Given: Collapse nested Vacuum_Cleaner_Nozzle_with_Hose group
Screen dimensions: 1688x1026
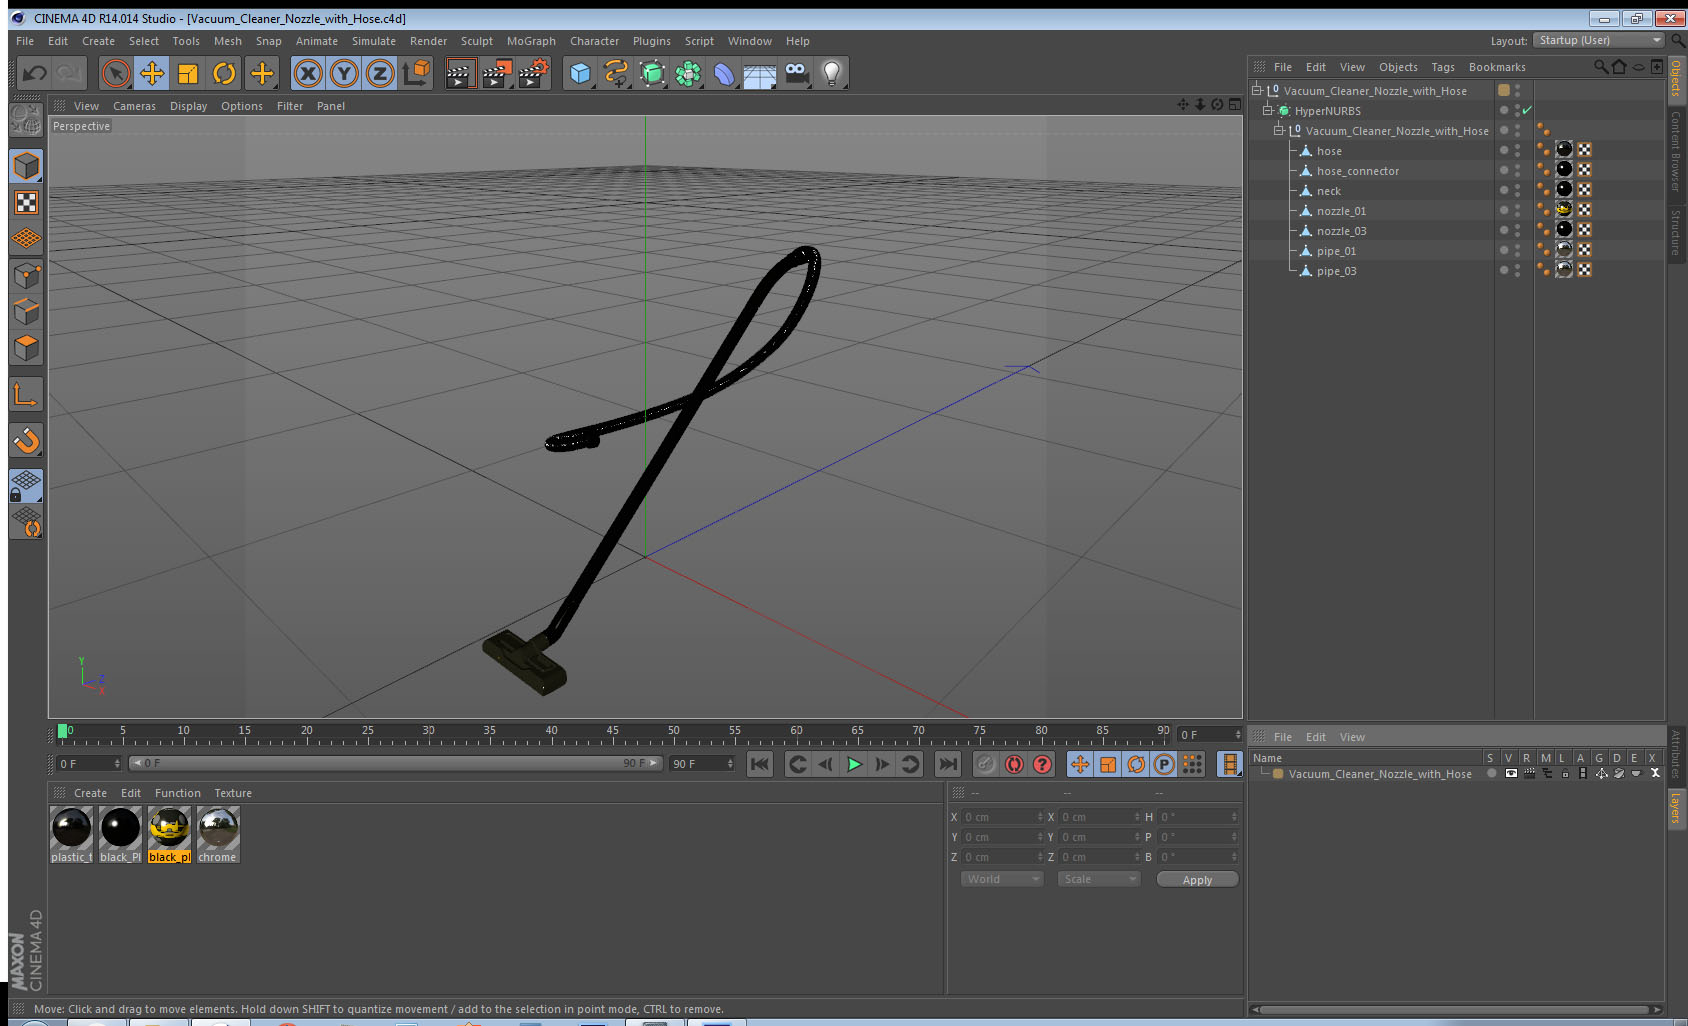Looking at the screenshot, I should [x=1278, y=130].
